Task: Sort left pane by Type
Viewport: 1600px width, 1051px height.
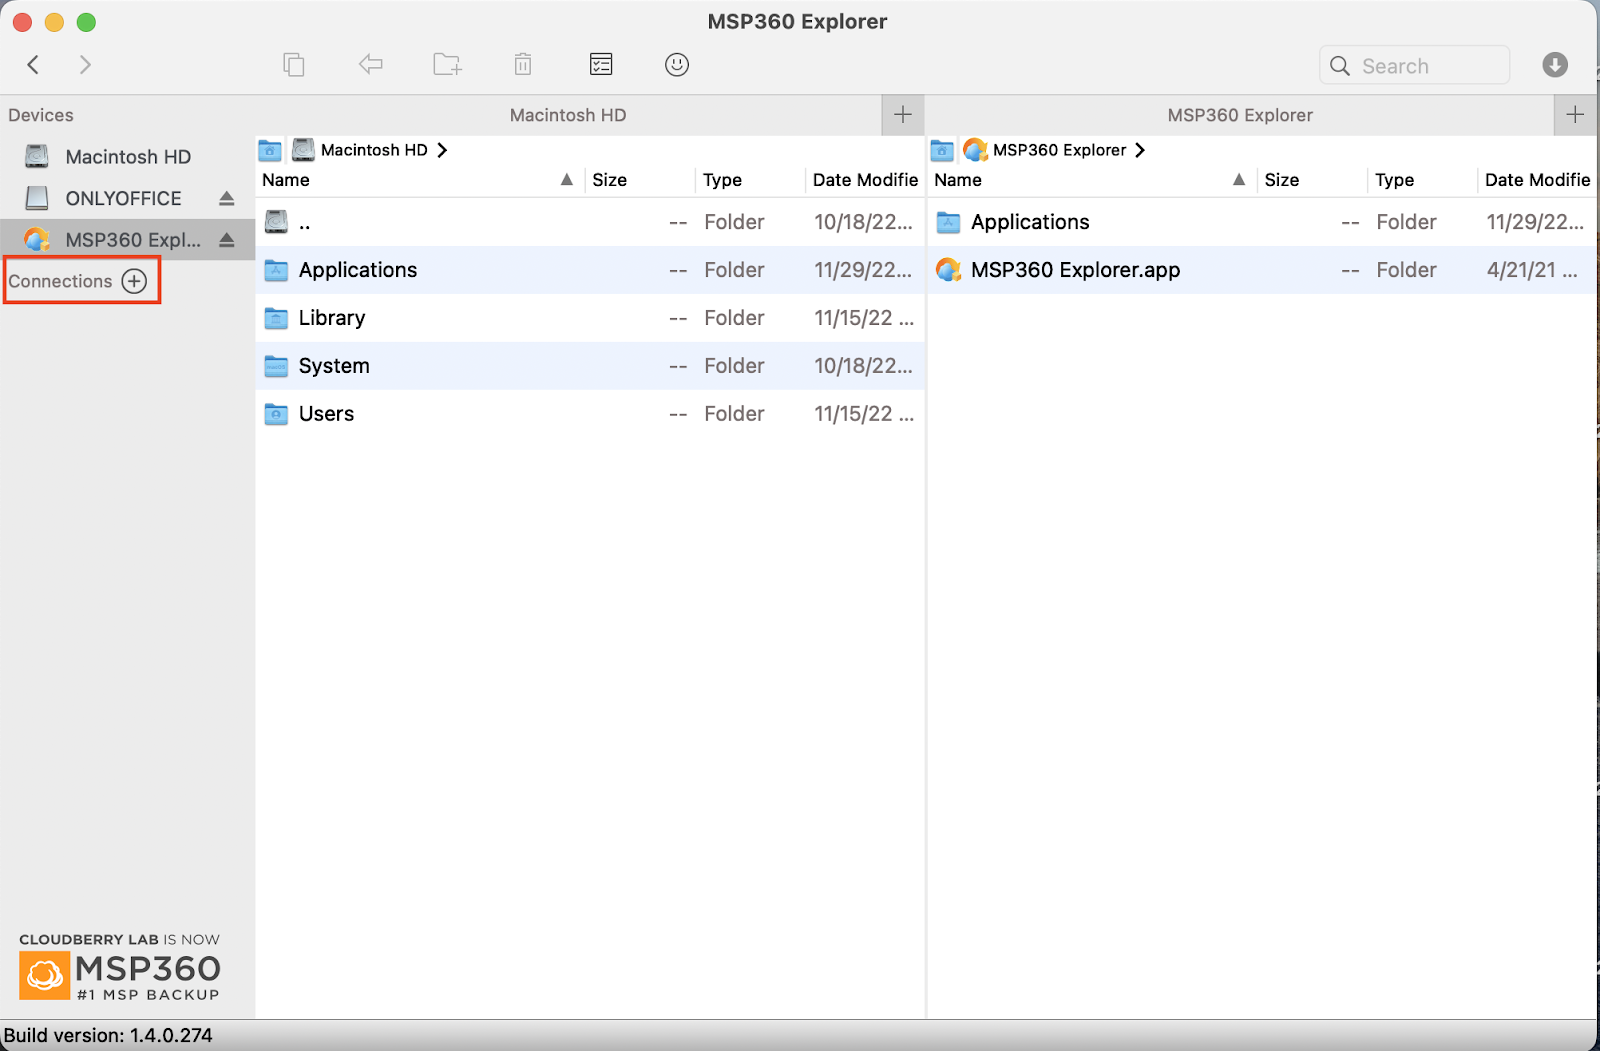Action: pyautogui.click(x=750, y=180)
